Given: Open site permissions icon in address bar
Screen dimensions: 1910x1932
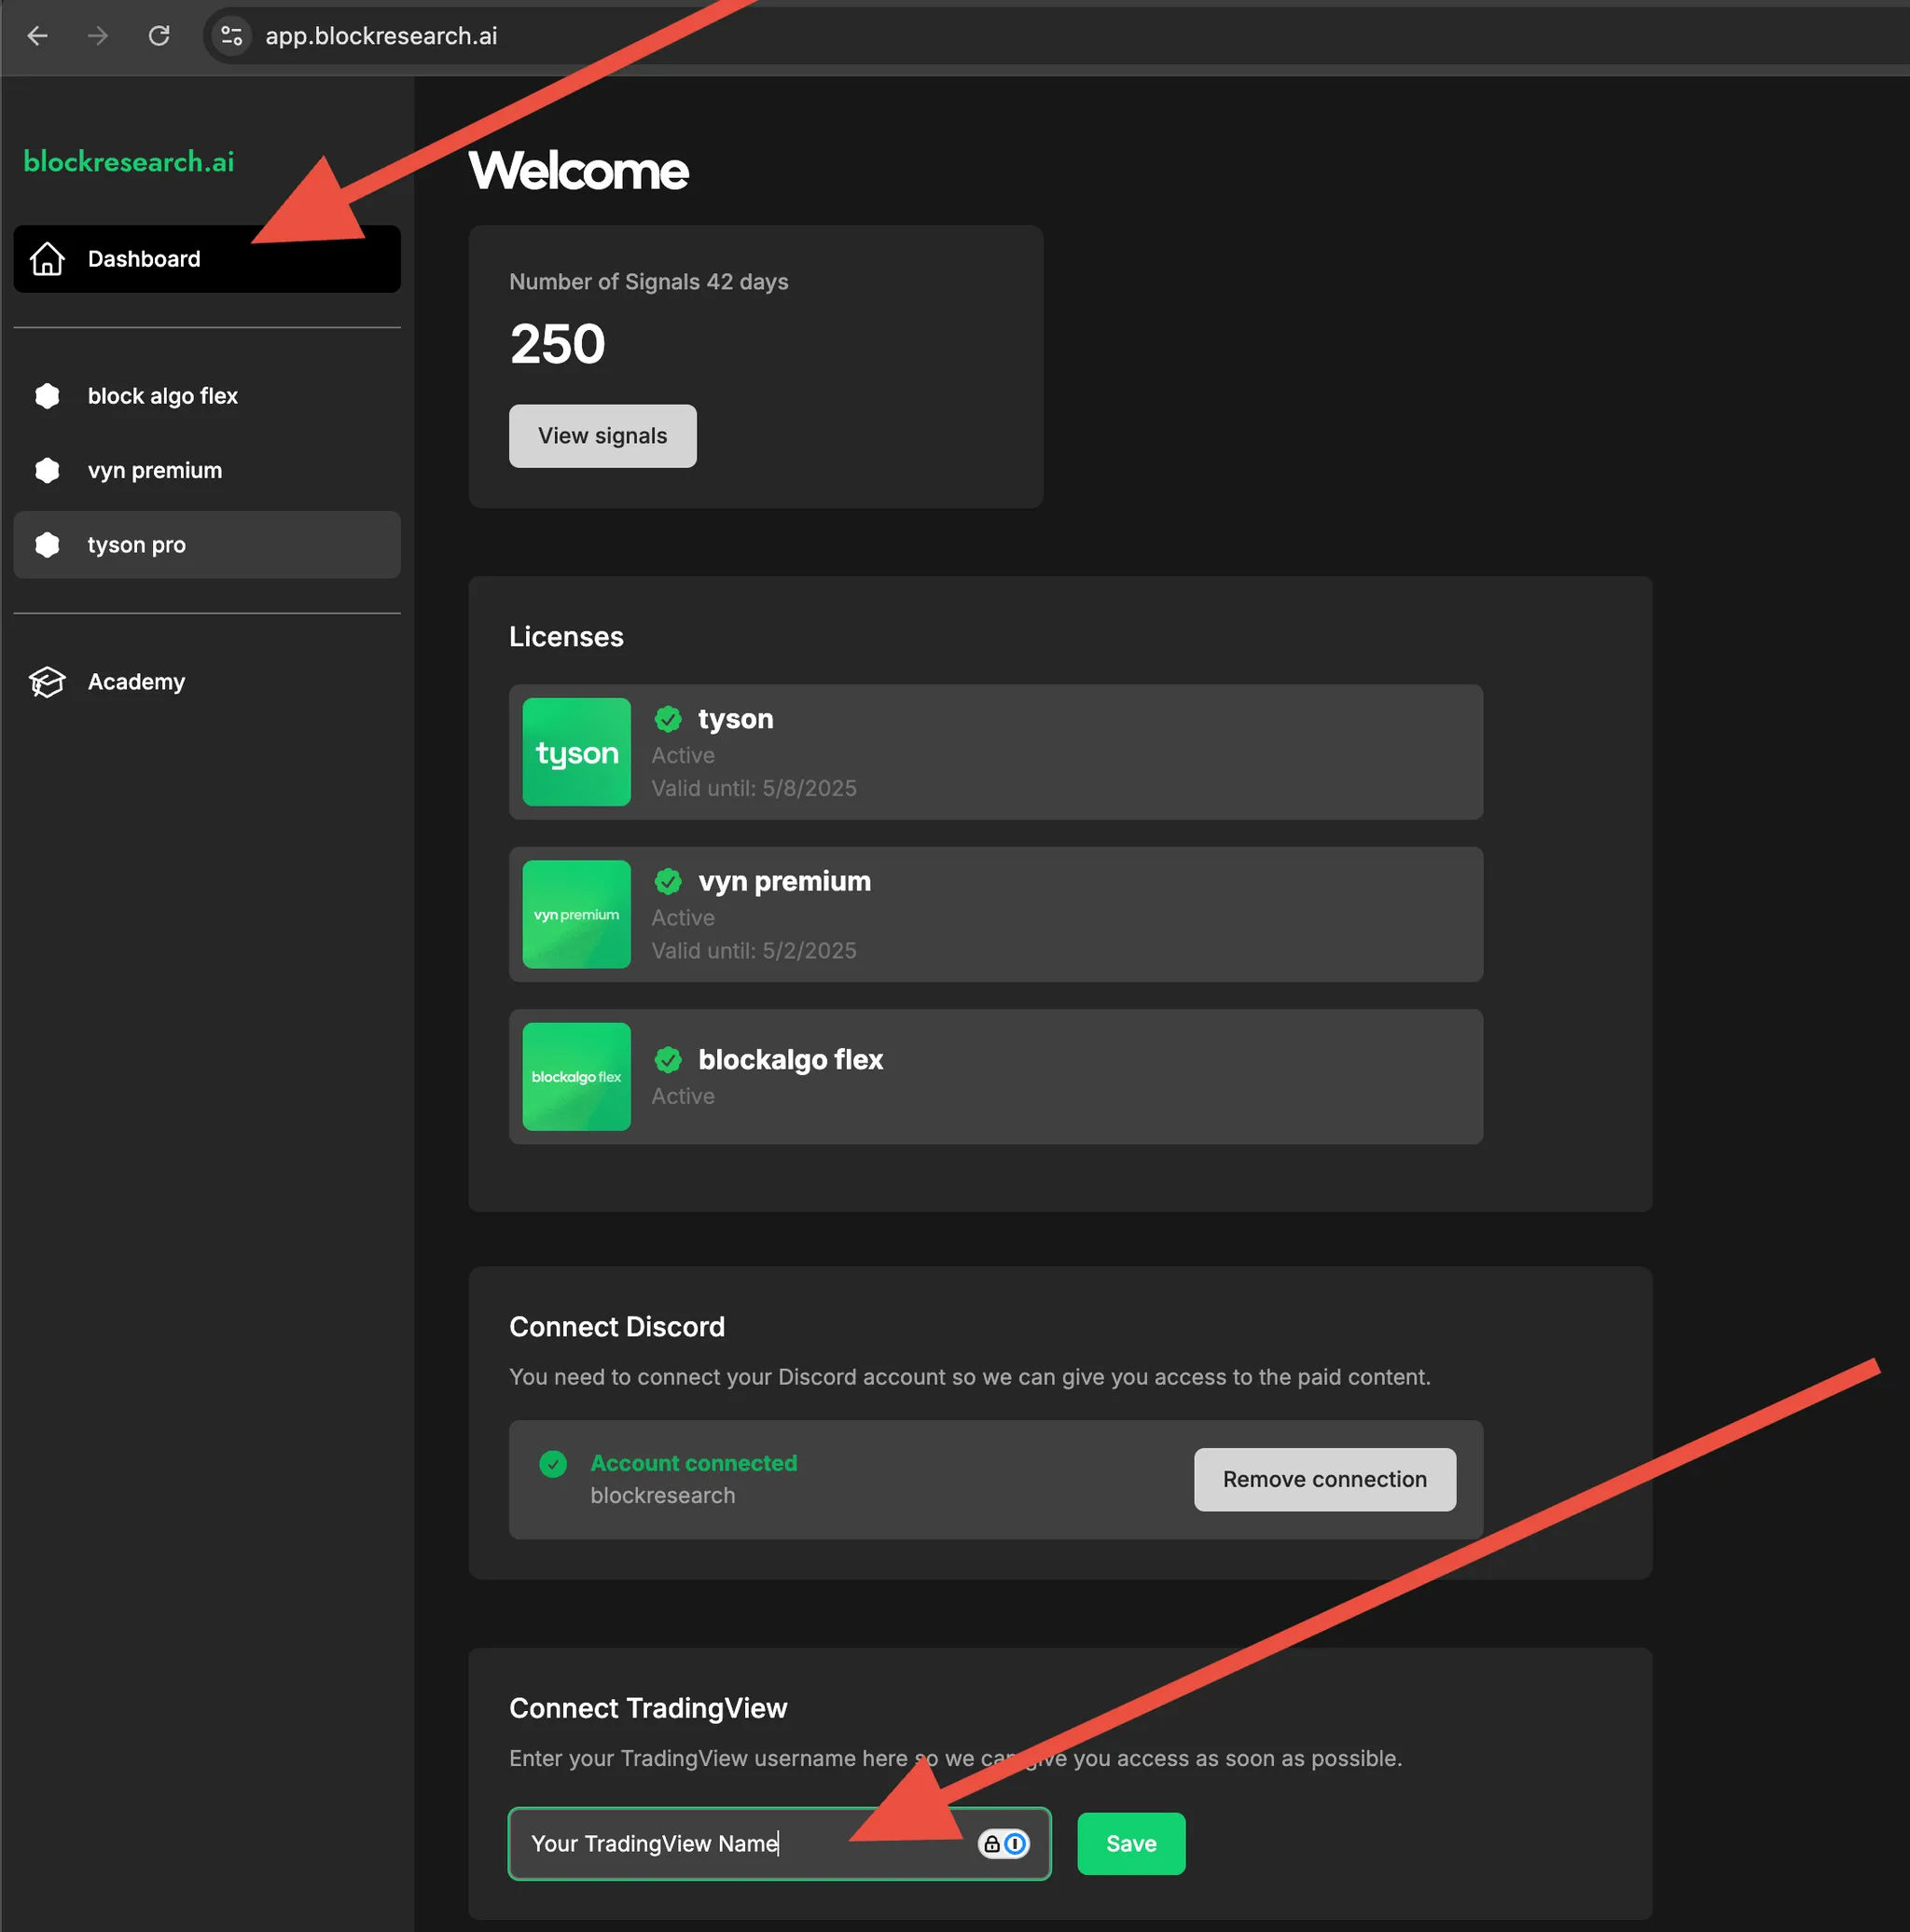Looking at the screenshot, I should 231,36.
